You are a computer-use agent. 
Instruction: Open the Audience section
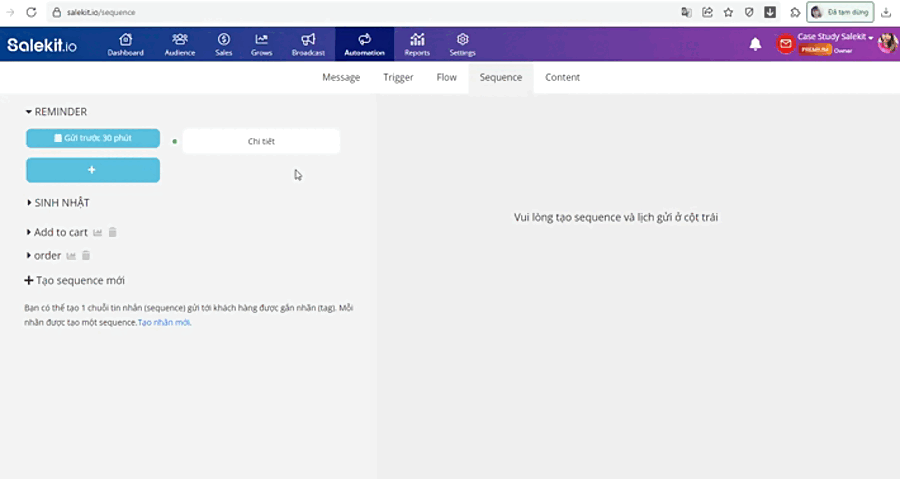[x=180, y=45]
